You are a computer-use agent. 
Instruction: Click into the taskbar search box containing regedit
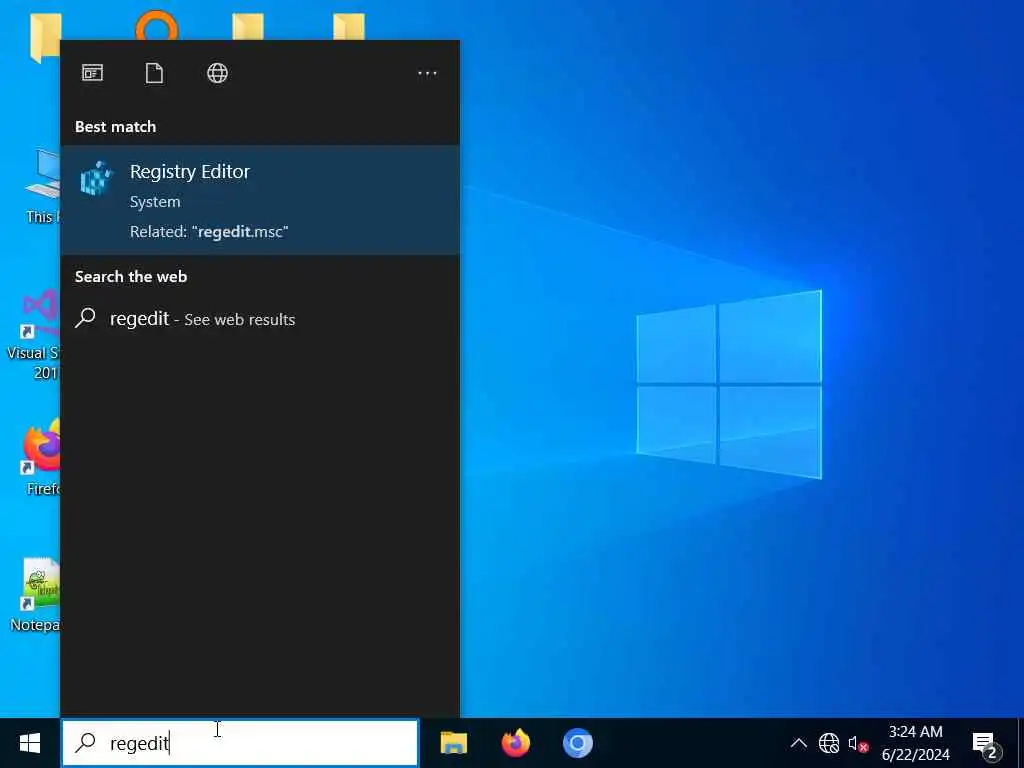point(240,743)
